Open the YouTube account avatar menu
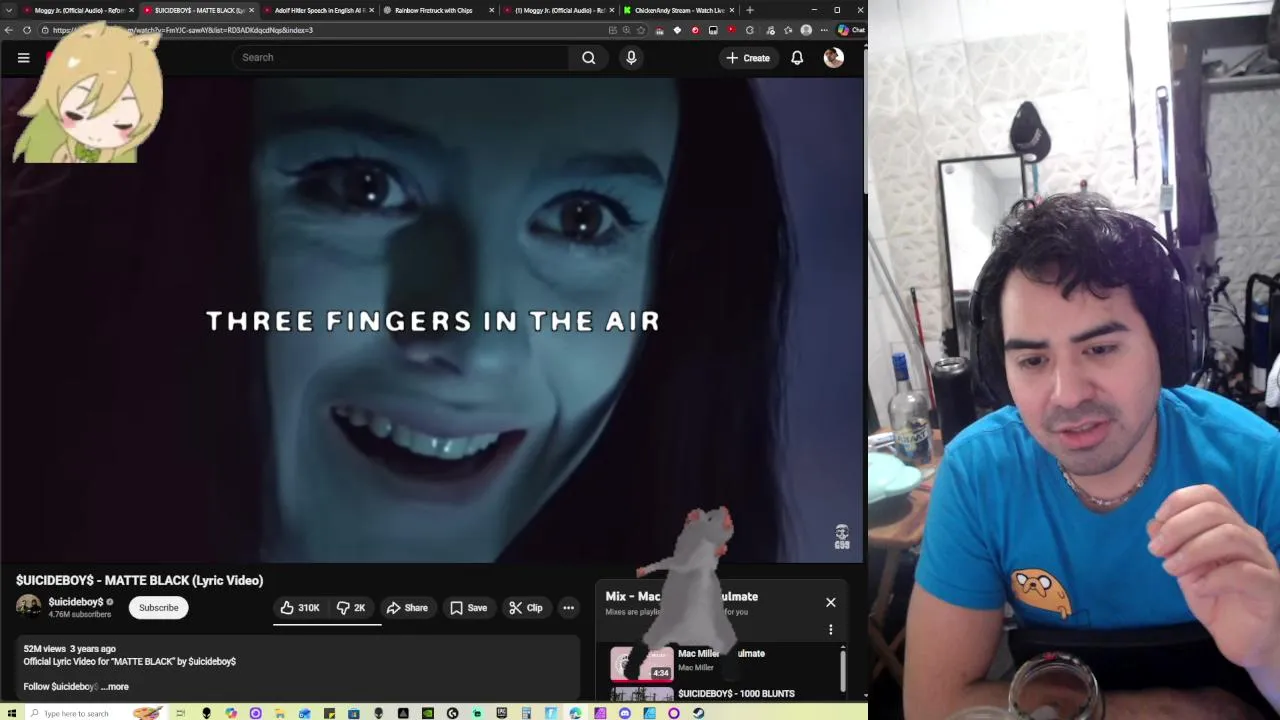This screenshot has width=1280, height=720. [834, 58]
